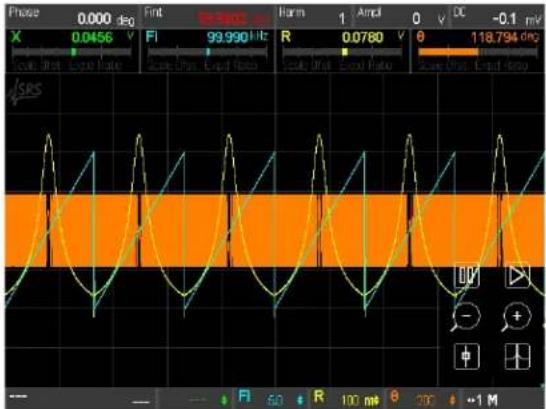Open the Phase 0.000 deg info tile

tap(72, 17)
